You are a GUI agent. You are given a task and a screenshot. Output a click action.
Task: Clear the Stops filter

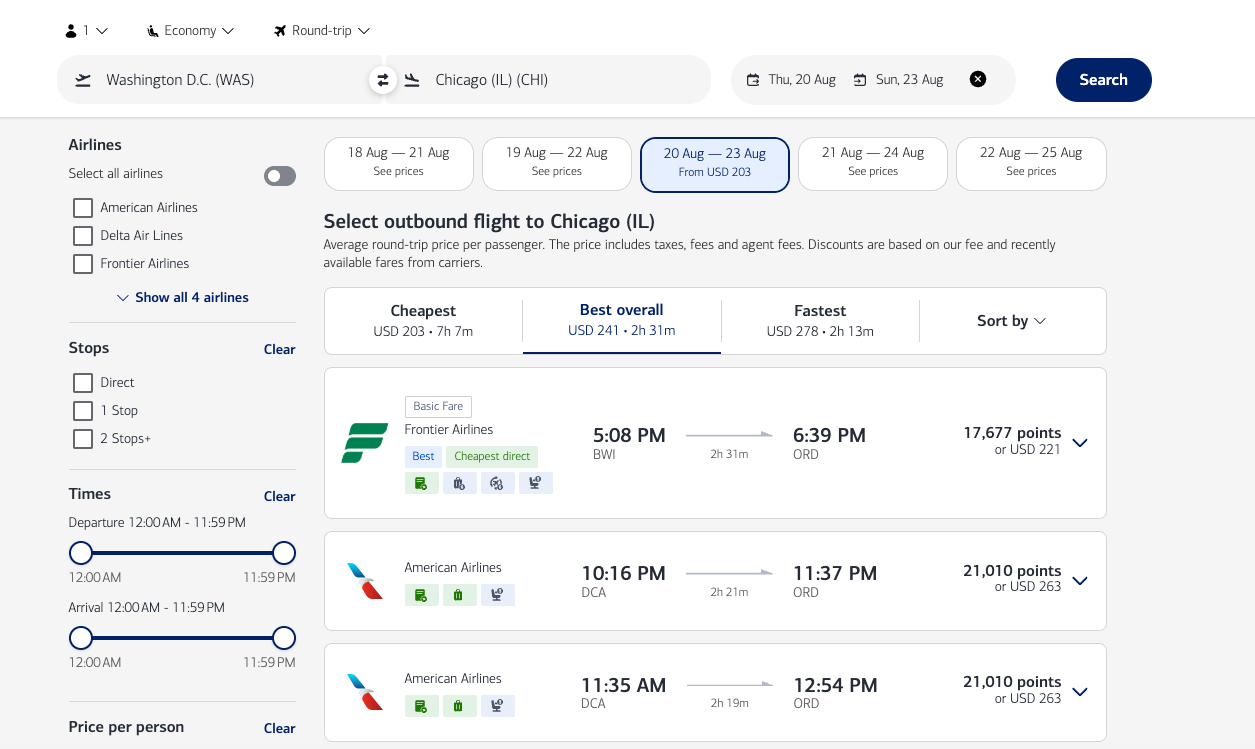(x=280, y=349)
